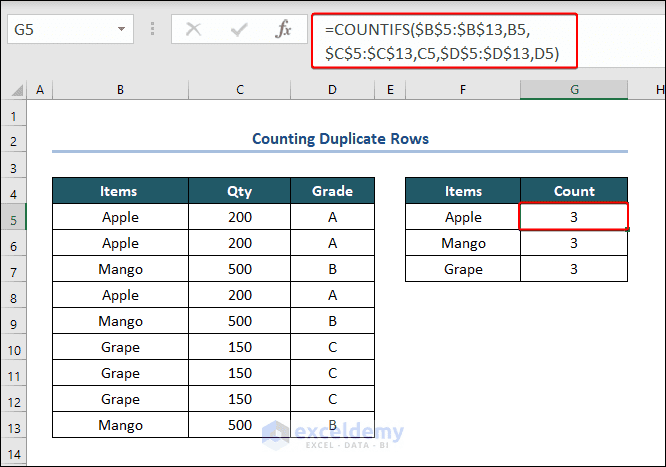The width and height of the screenshot is (666, 467).
Task: Select cell B5 containing Apple
Action: 121,217
